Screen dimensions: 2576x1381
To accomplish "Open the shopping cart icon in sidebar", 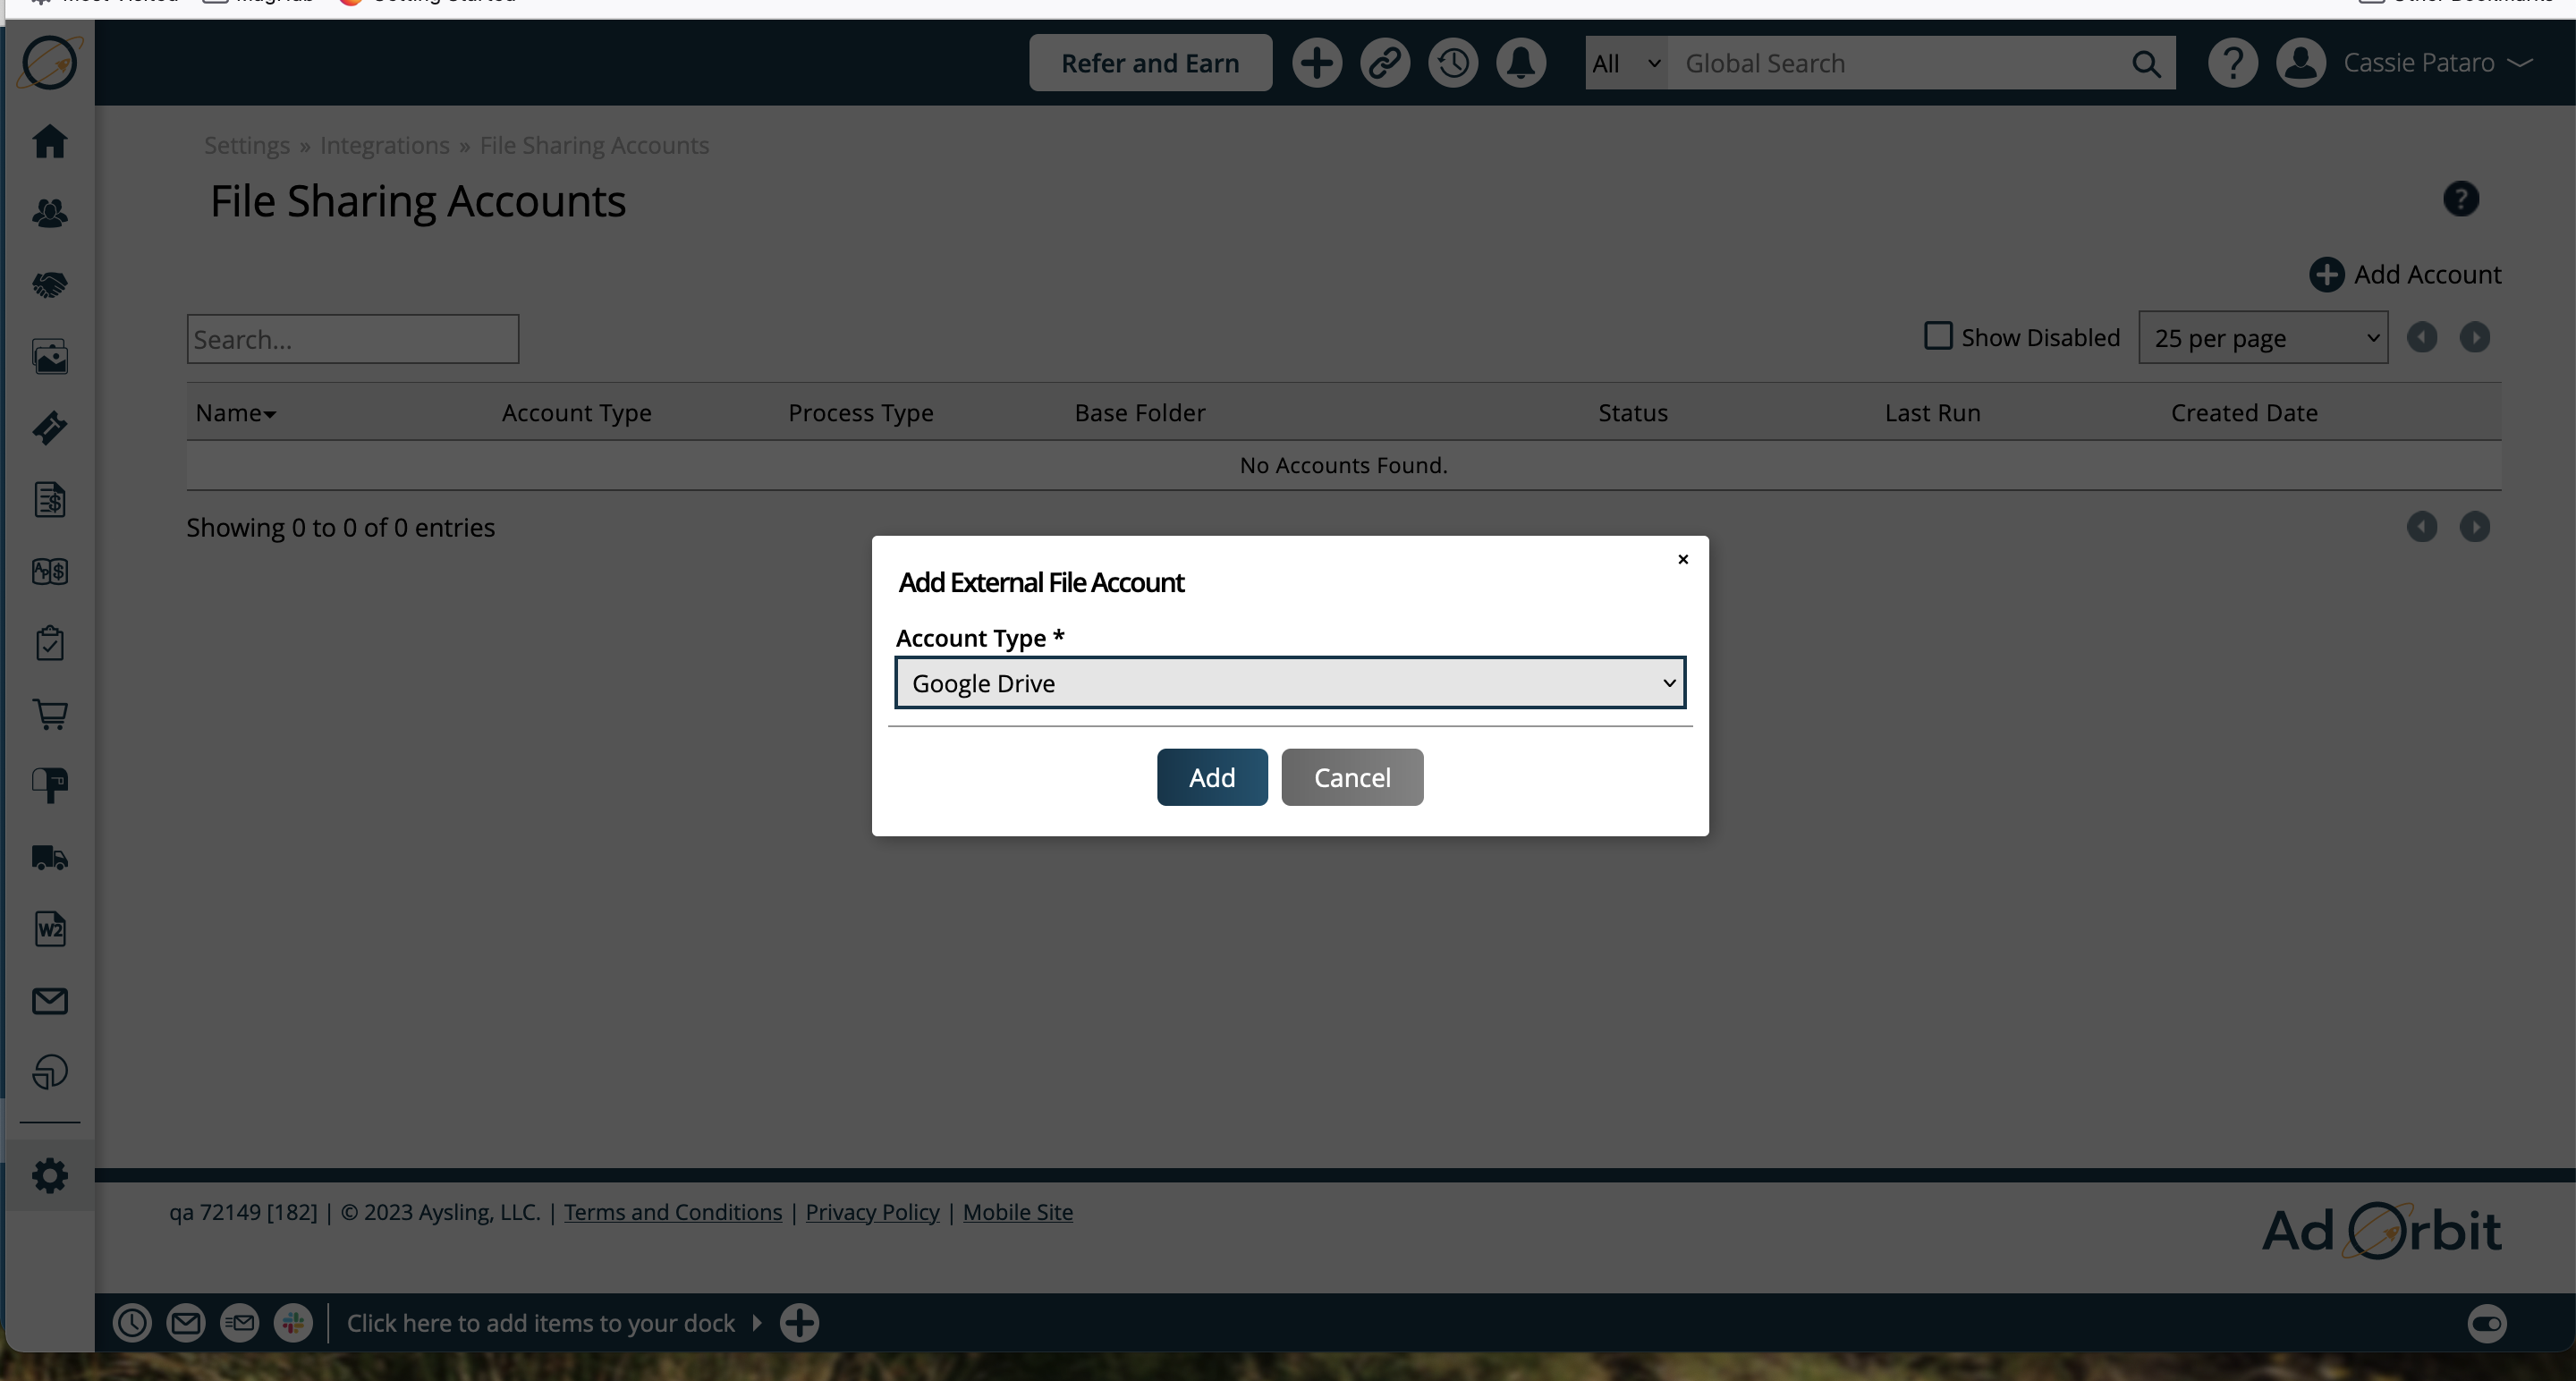I will [x=49, y=714].
